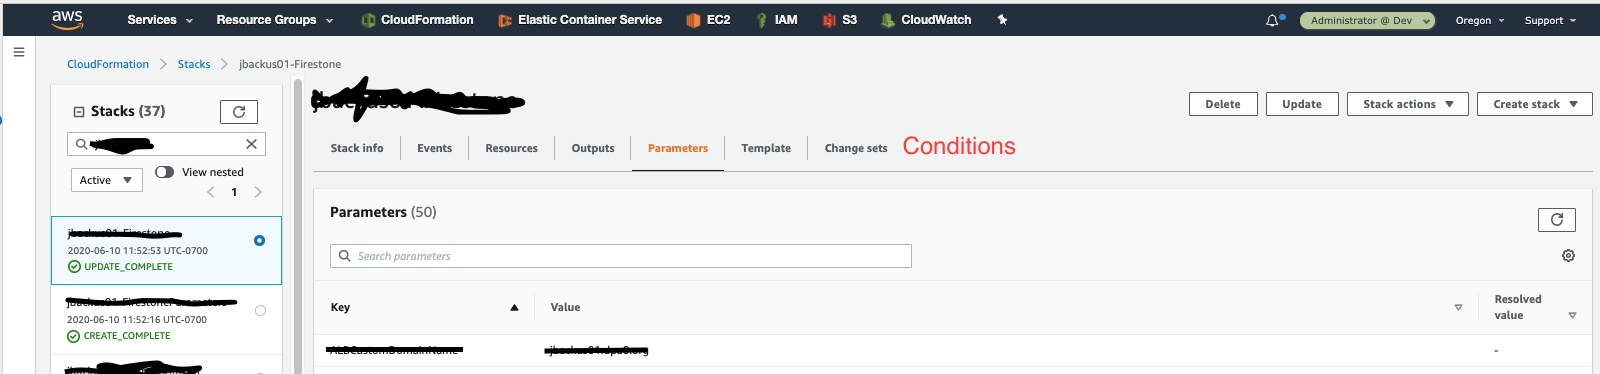The width and height of the screenshot is (1600, 374).
Task: Click the stacks search filter field
Action: (x=166, y=144)
